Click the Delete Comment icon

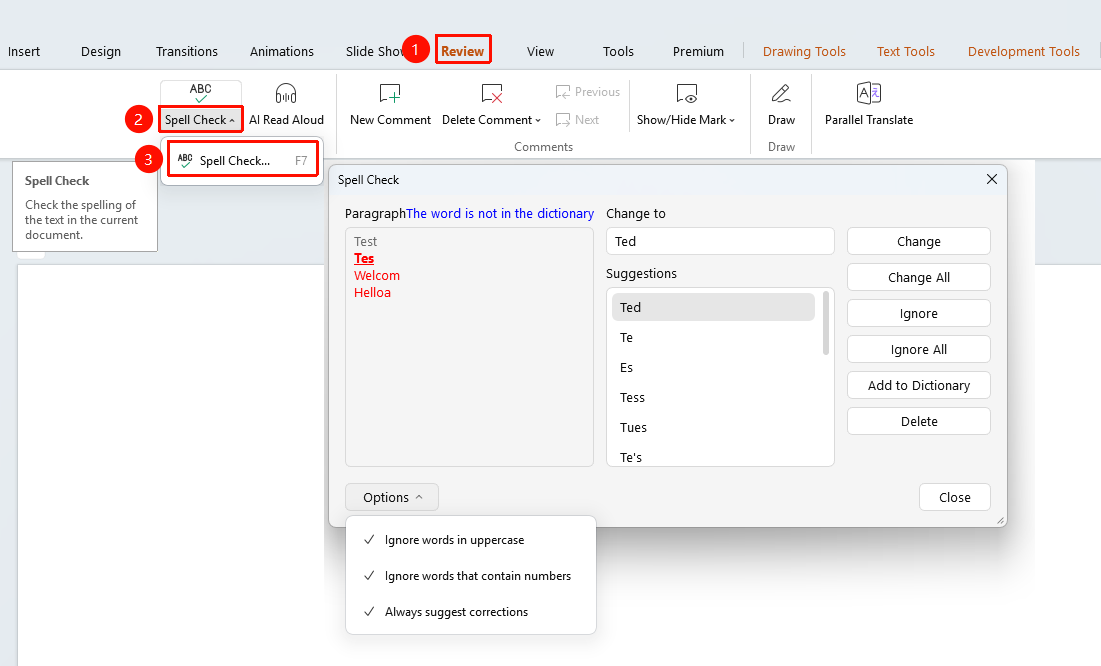[x=492, y=93]
